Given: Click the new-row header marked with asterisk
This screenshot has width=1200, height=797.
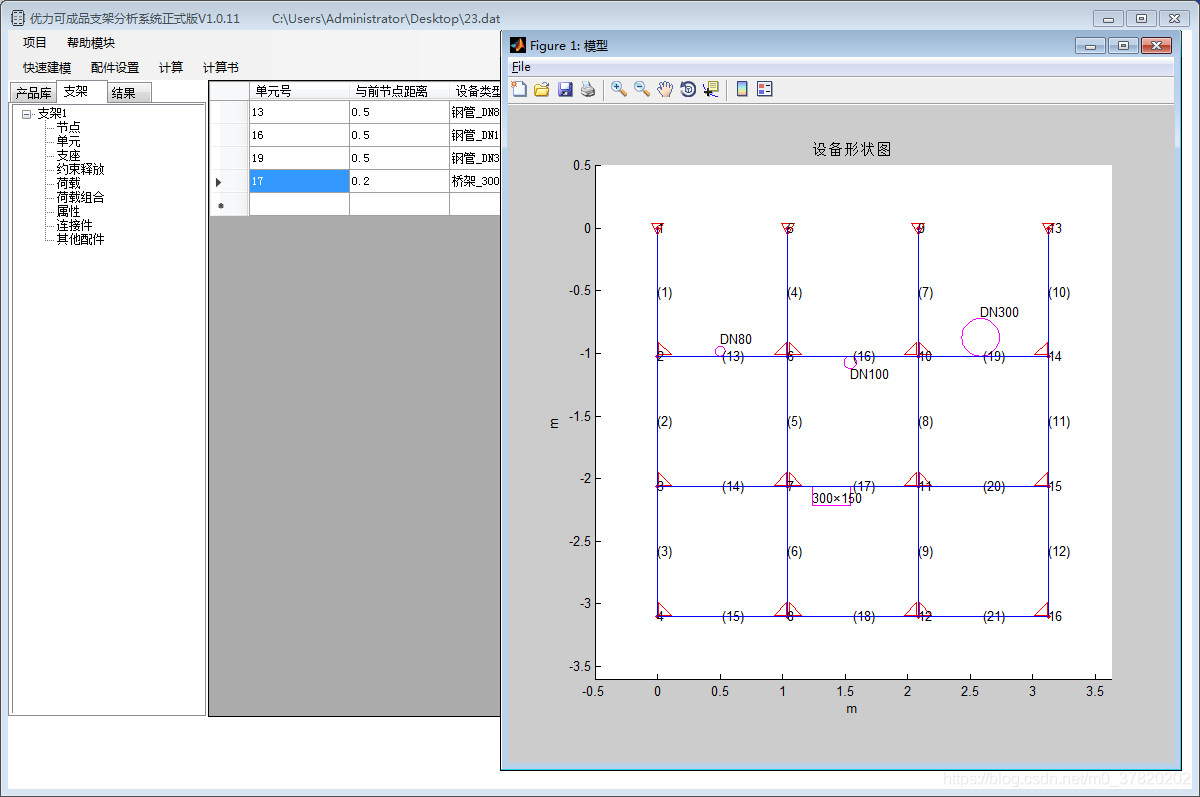Looking at the screenshot, I should 229,204.
